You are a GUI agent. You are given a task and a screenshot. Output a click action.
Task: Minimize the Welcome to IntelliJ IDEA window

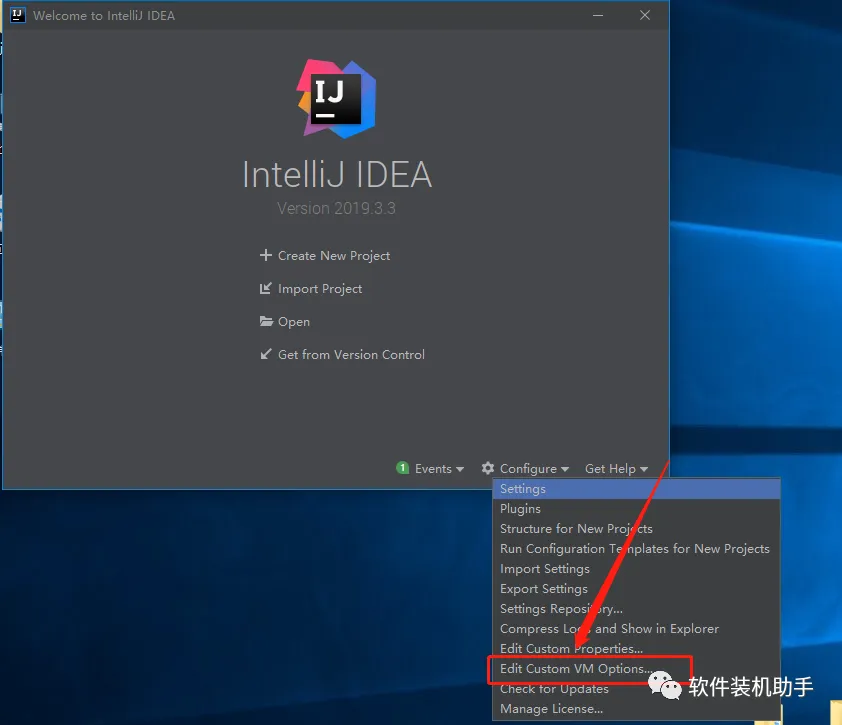[x=598, y=15]
